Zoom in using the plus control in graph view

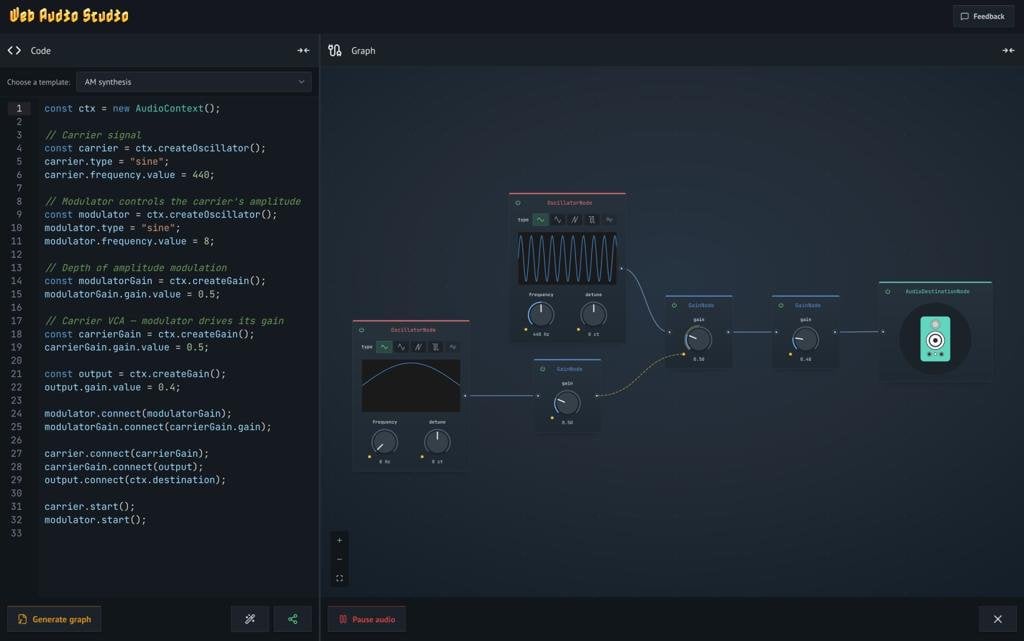coord(339,541)
